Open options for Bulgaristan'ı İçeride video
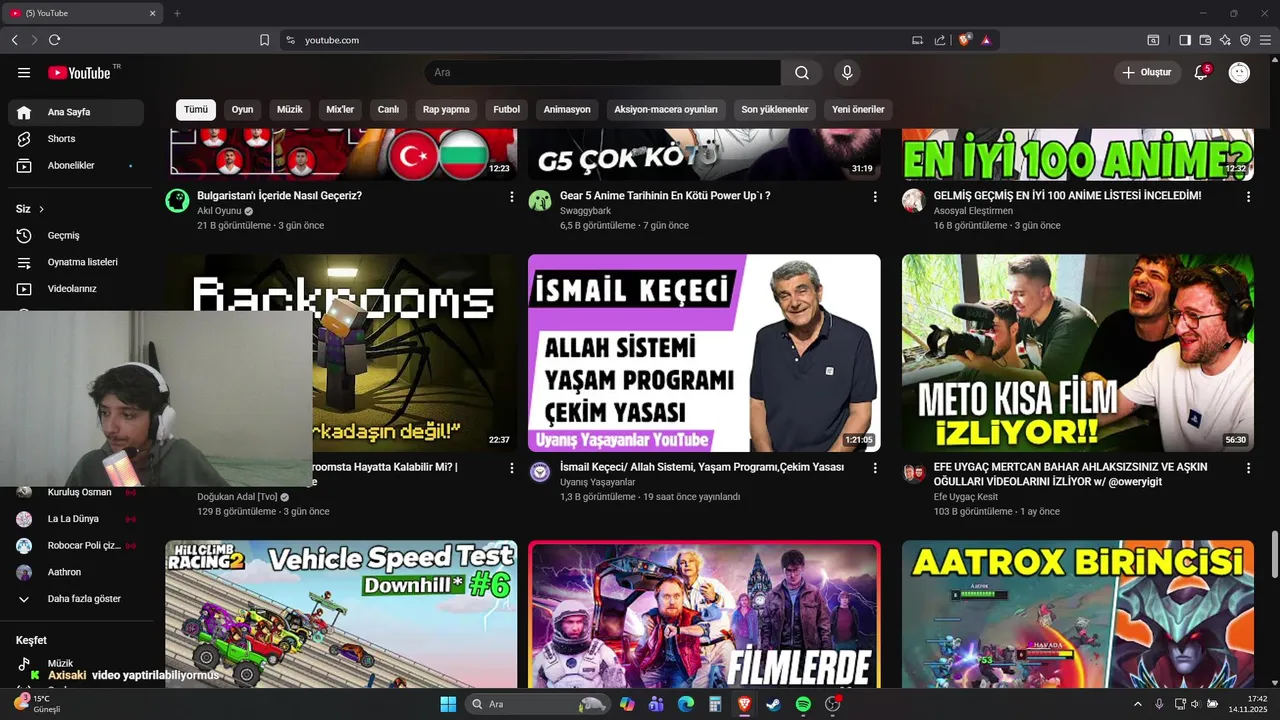Viewport: 1280px width, 720px height. point(512,197)
